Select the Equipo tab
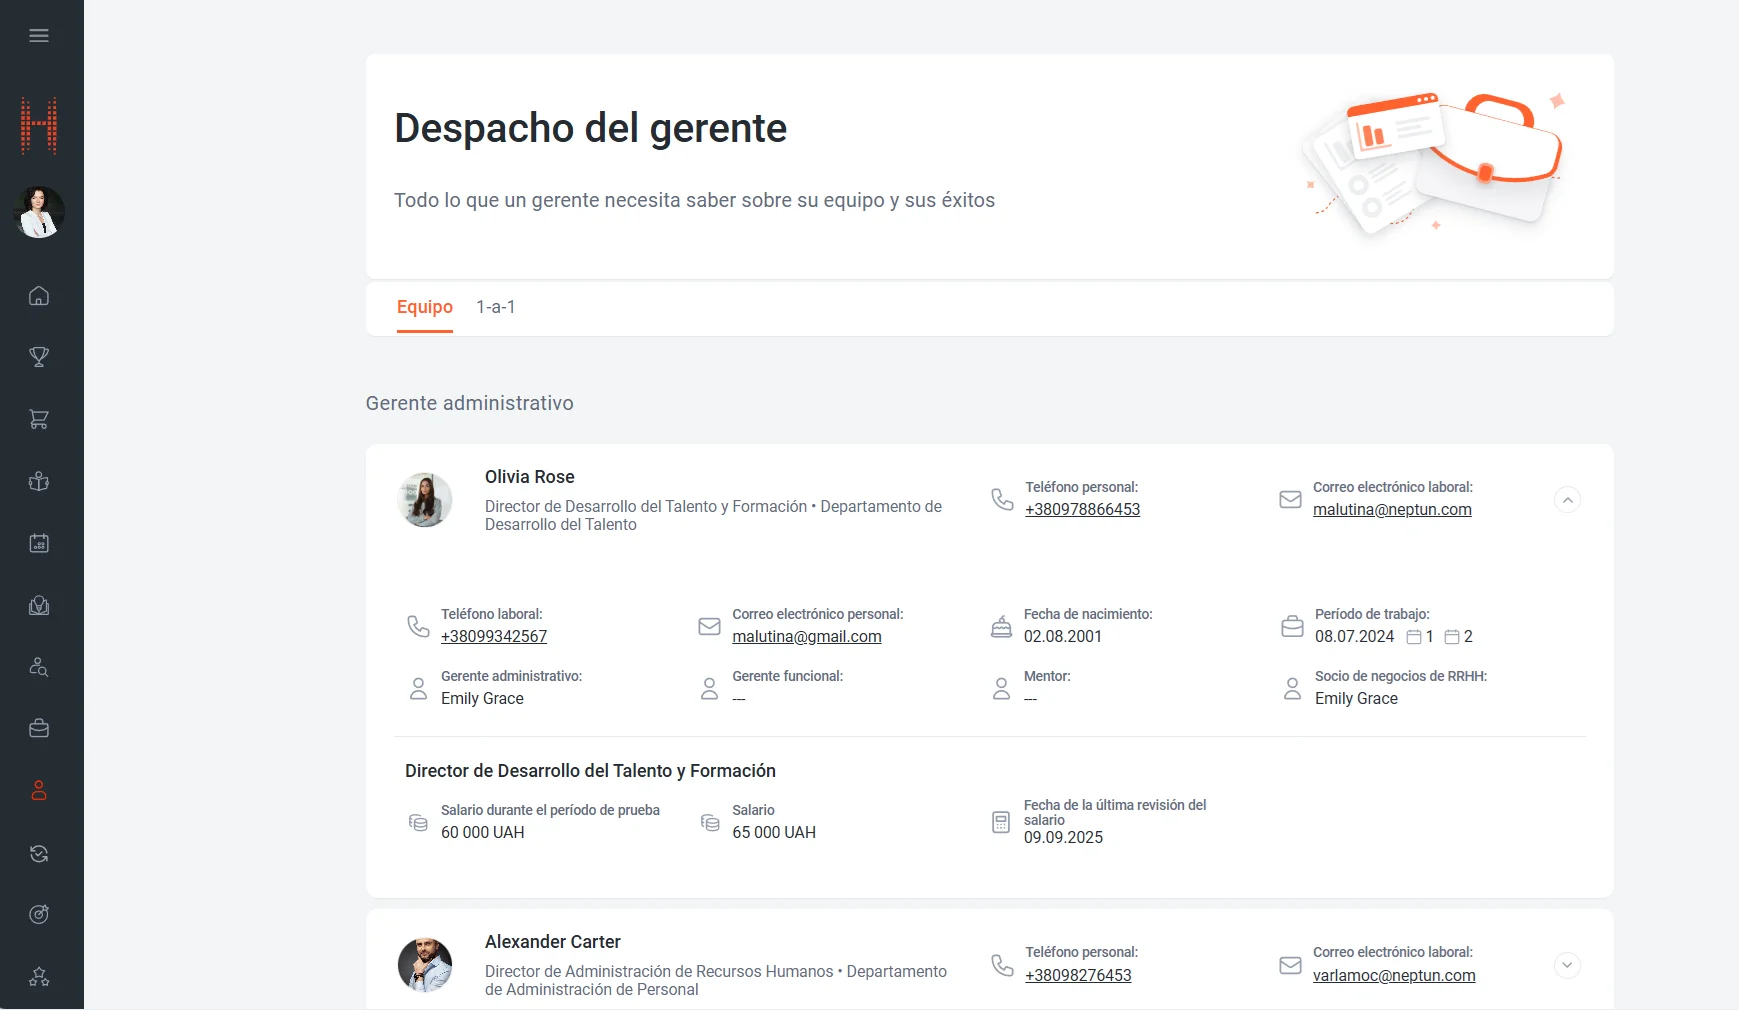 pos(424,307)
